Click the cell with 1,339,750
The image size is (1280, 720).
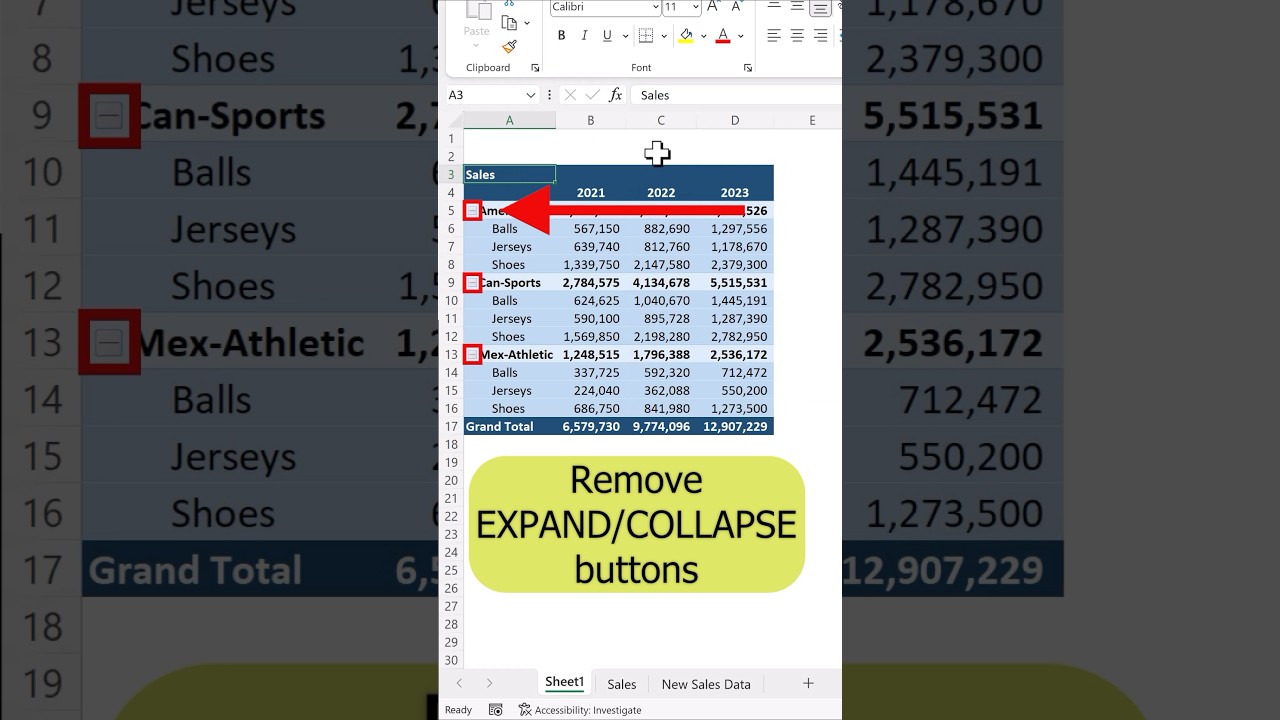(591, 265)
